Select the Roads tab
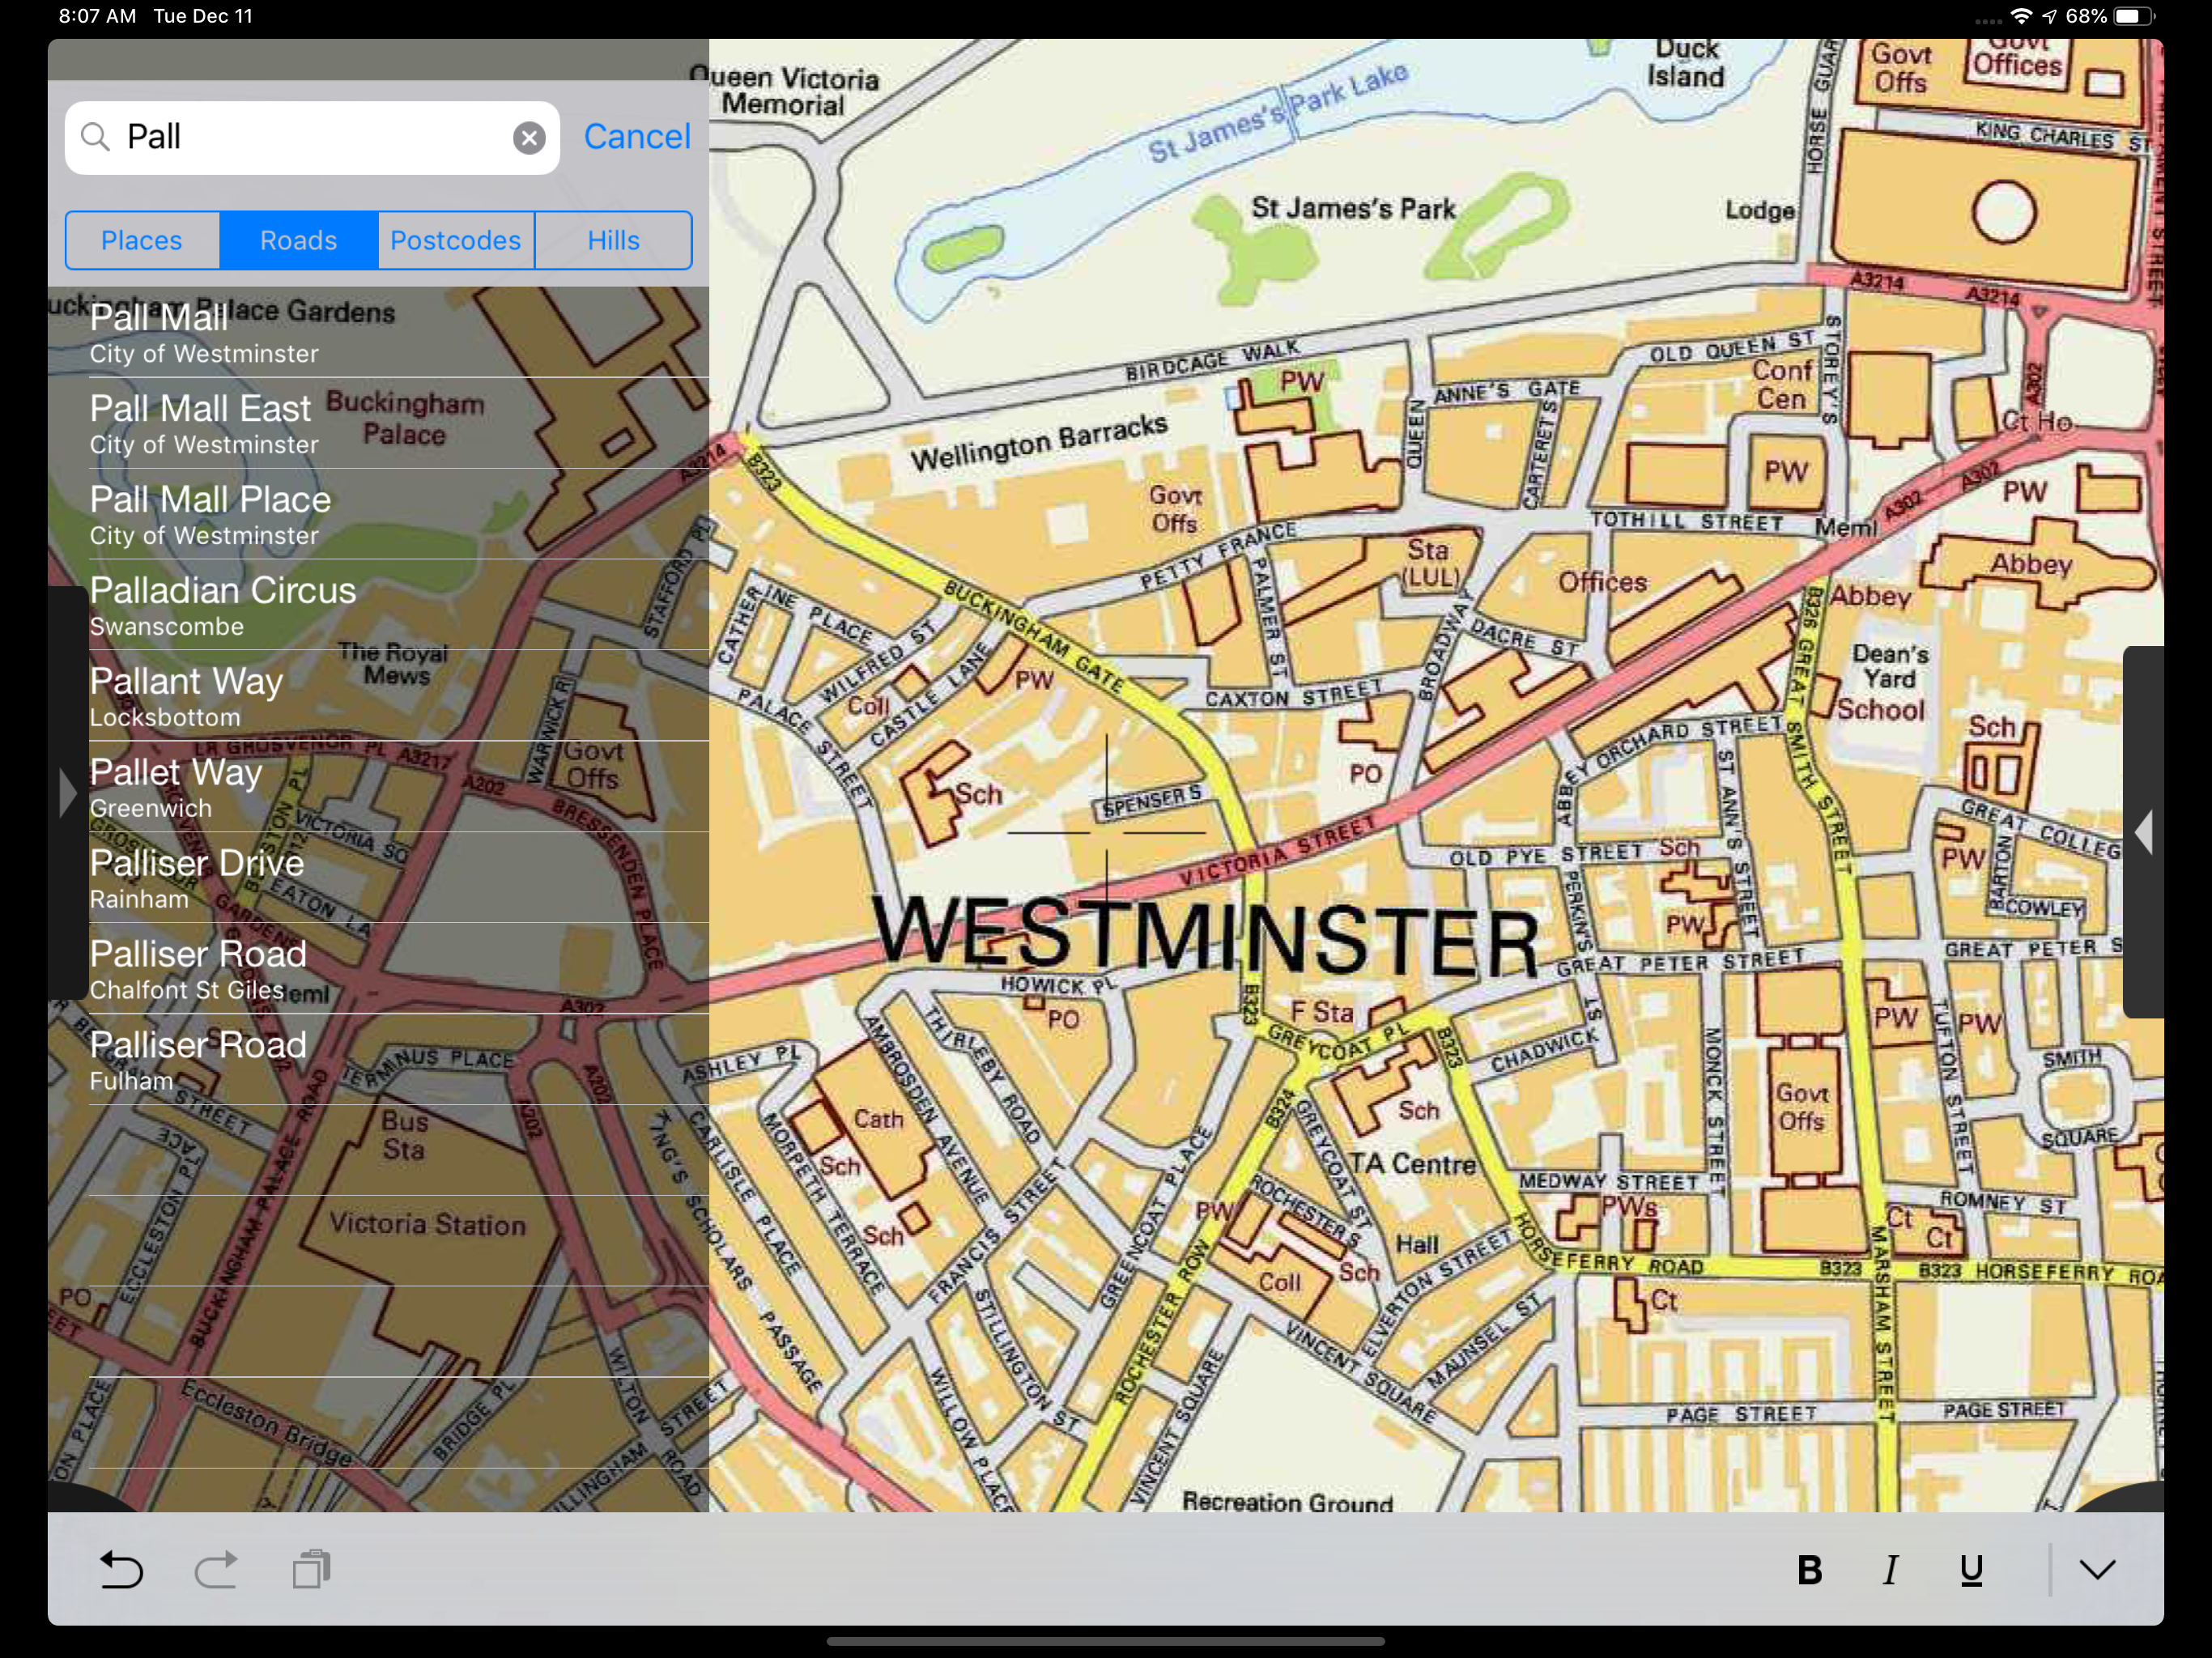Image resolution: width=2212 pixels, height=1658 pixels. [x=299, y=240]
